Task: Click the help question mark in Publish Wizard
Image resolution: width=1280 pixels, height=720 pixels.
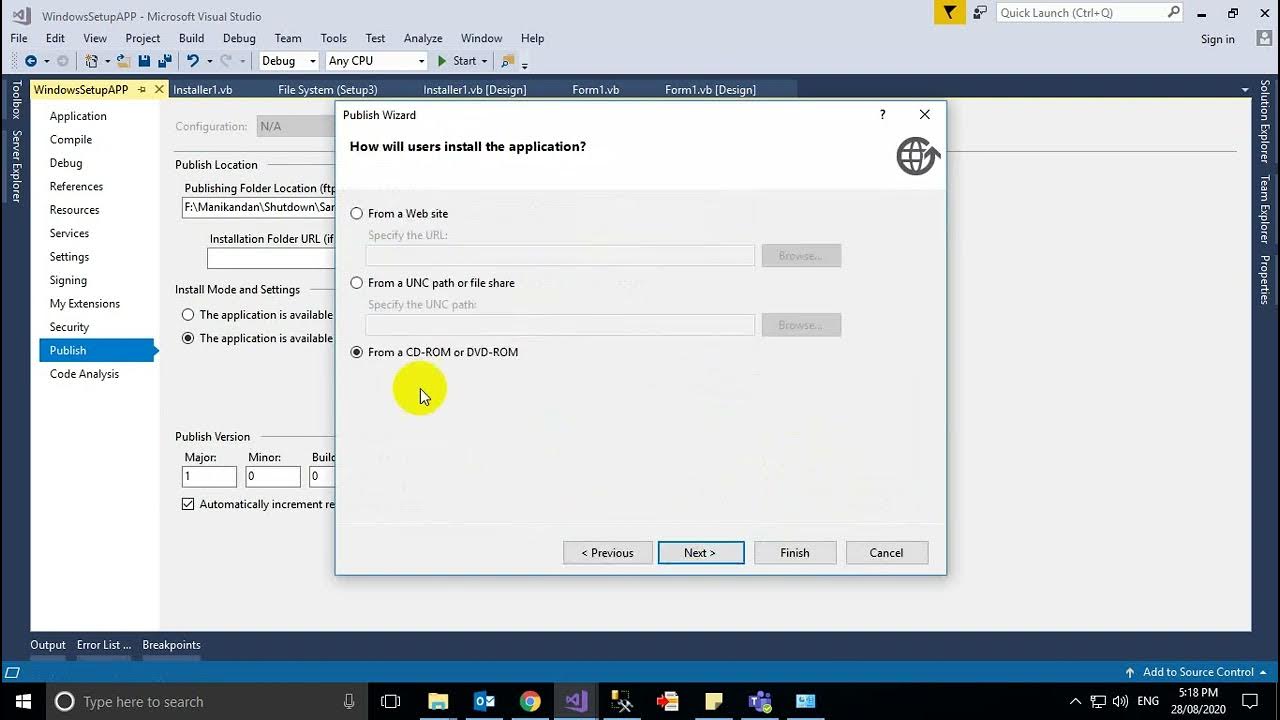Action: (x=882, y=115)
